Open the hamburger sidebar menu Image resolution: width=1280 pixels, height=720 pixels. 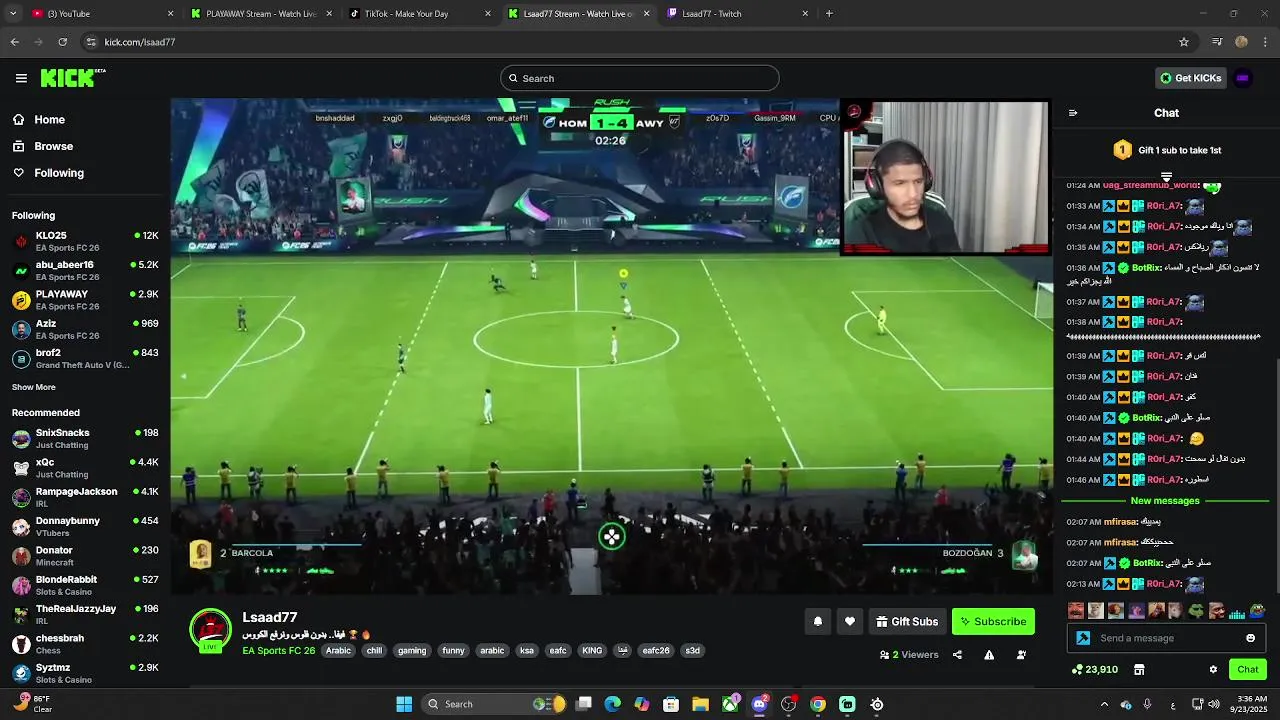[21, 78]
